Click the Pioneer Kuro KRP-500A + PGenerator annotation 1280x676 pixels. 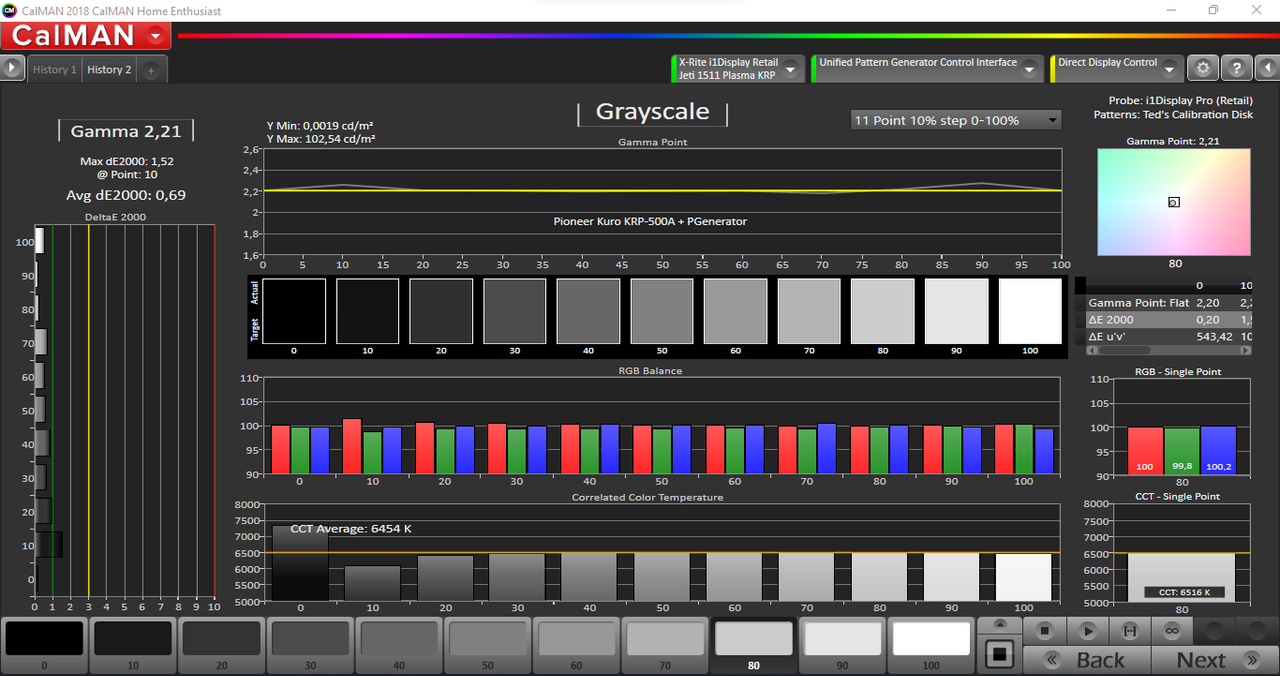650,221
